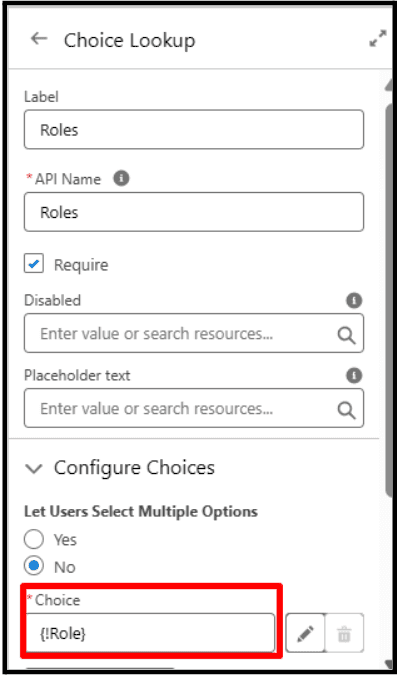Click the search icon in the Placeholder text field

(346, 410)
